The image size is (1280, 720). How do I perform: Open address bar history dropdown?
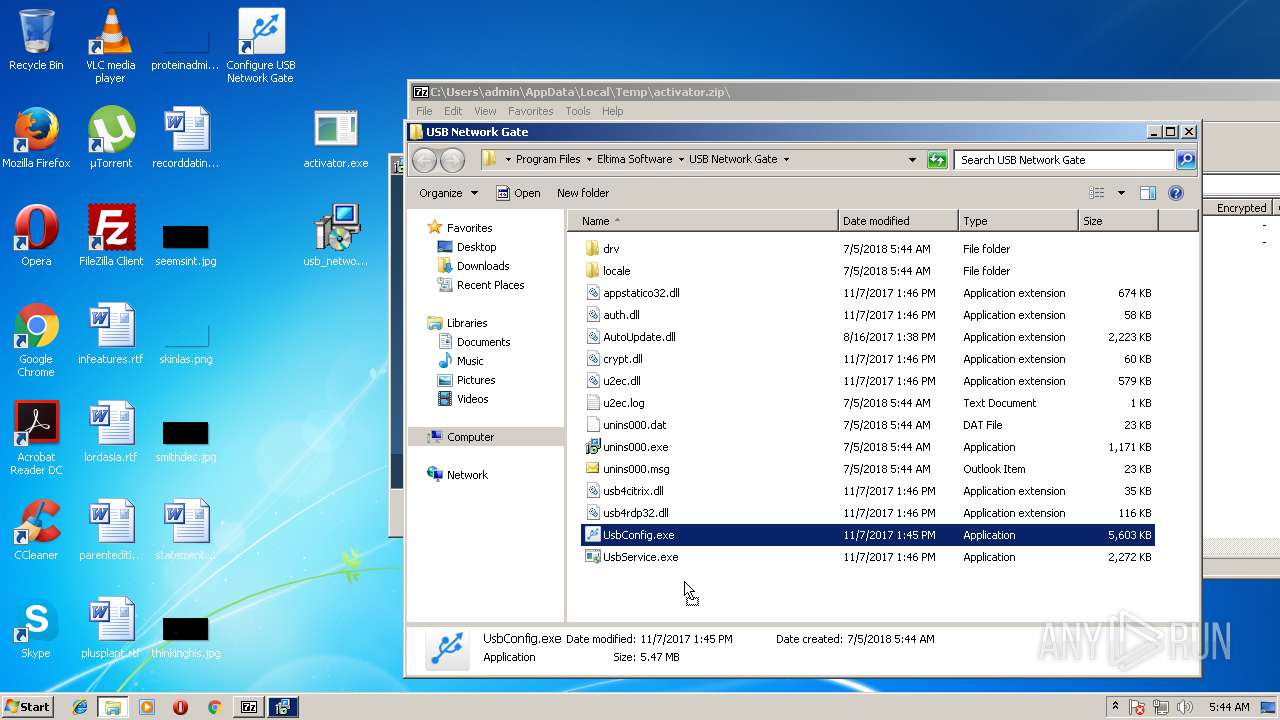point(912,160)
